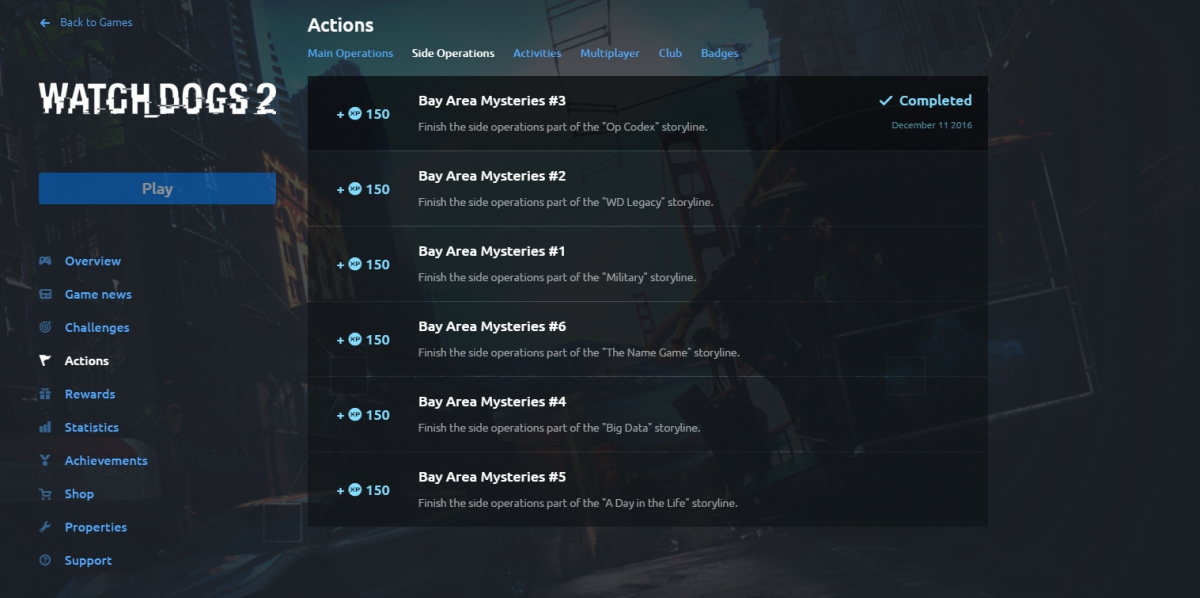The width and height of the screenshot is (1200, 598).
Task: Open the Support page
Action: pos(88,560)
